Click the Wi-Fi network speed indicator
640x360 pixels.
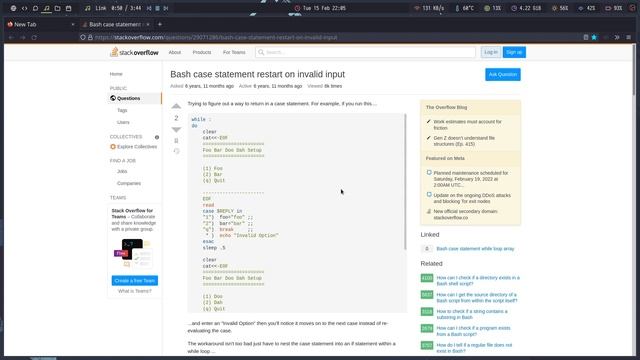click(429, 8)
